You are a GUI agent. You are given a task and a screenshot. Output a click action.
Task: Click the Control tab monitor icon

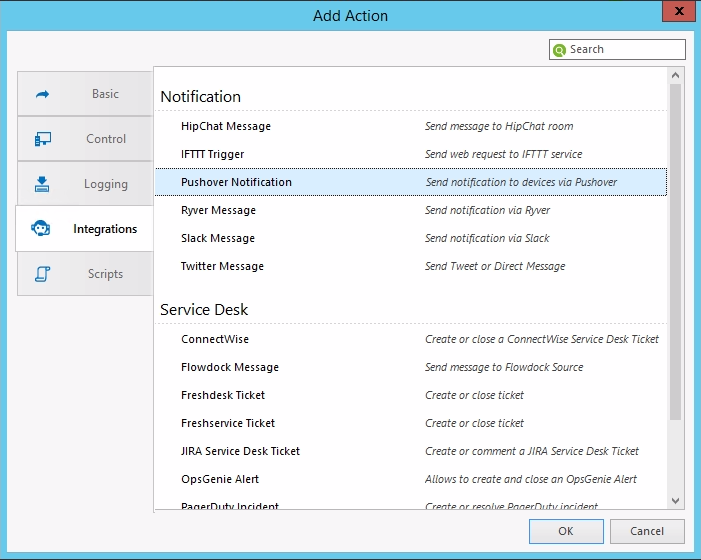click(x=43, y=139)
